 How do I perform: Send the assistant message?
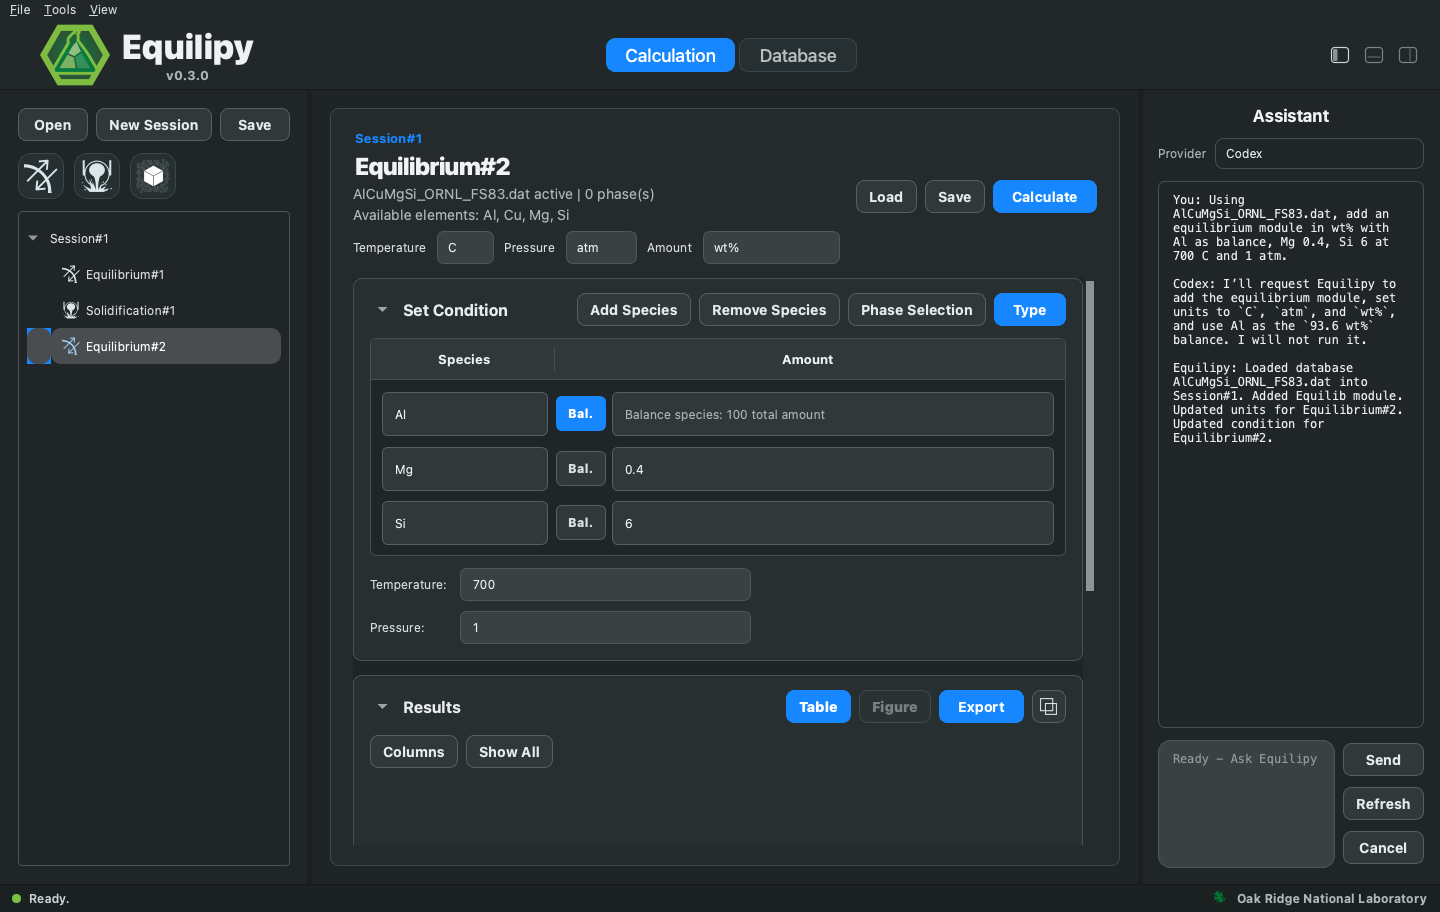coord(1383,760)
